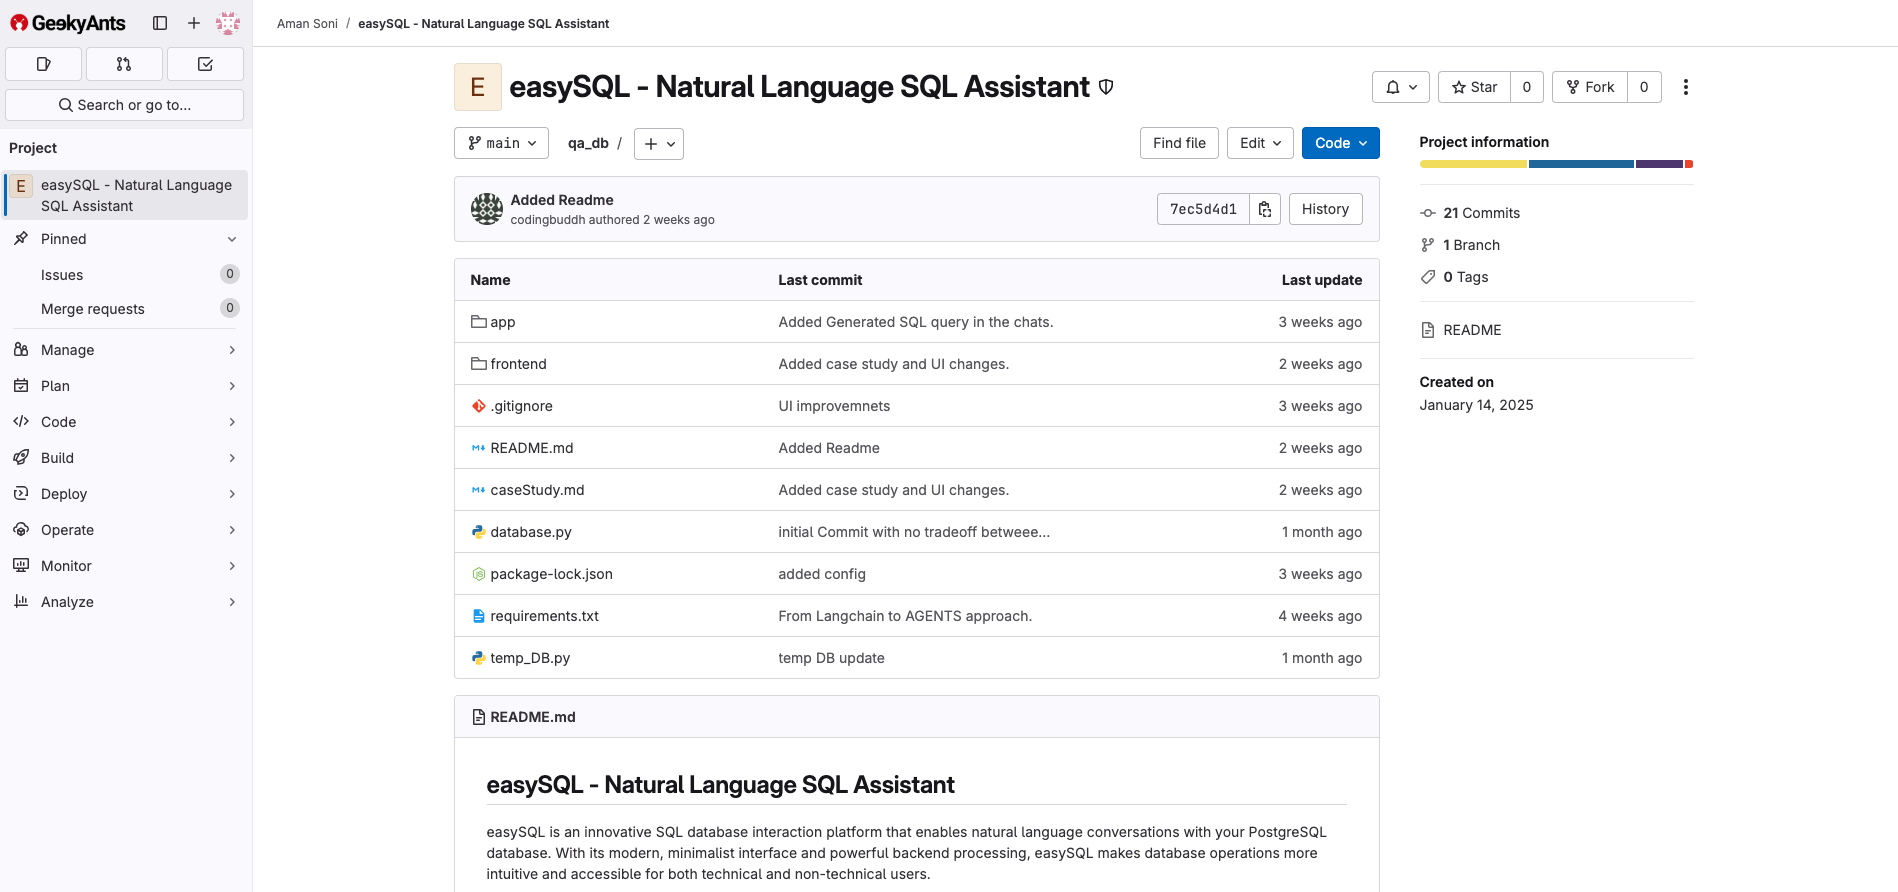The width and height of the screenshot is (1898, 892).
Task: Click the GeekyAnts logo
Action: click(68, 23)
